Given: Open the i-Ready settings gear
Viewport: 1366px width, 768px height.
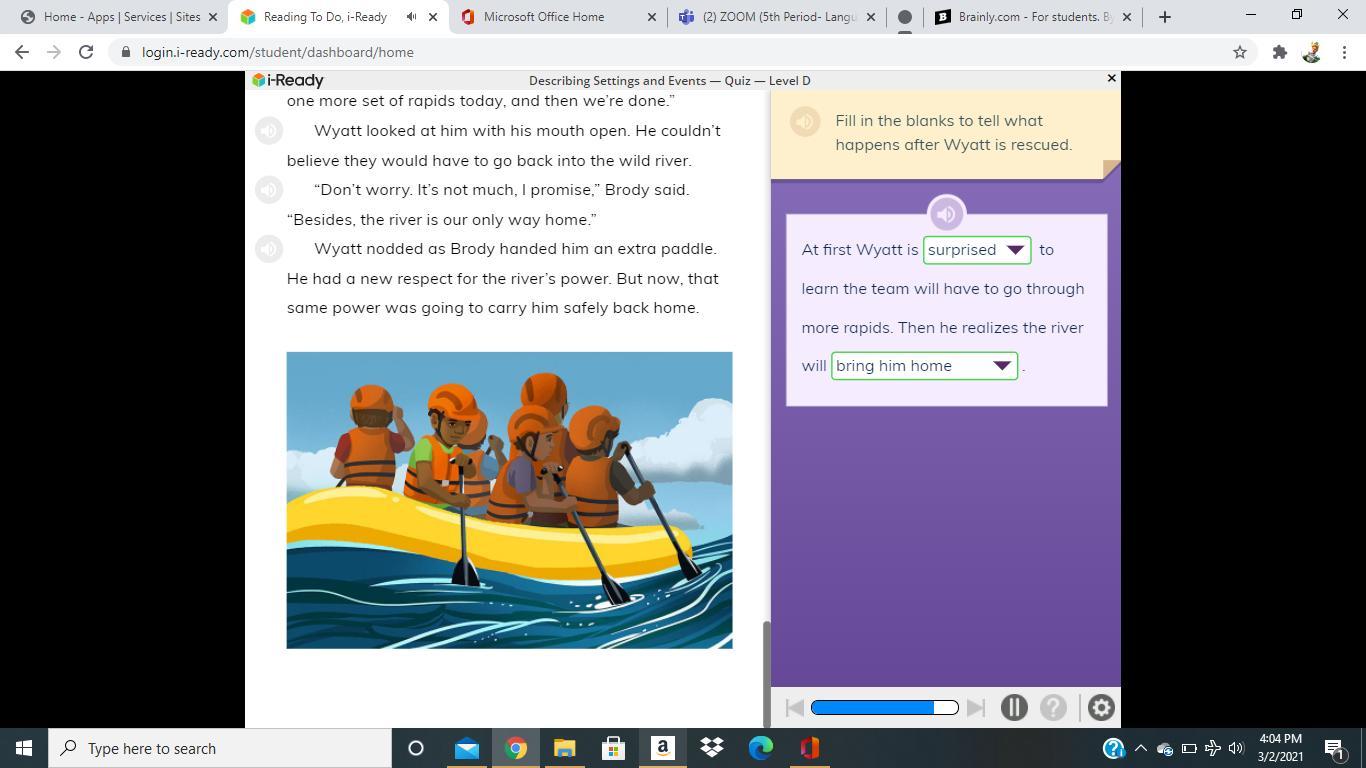Looking at the screenshot, I should tap(1100, 707).
